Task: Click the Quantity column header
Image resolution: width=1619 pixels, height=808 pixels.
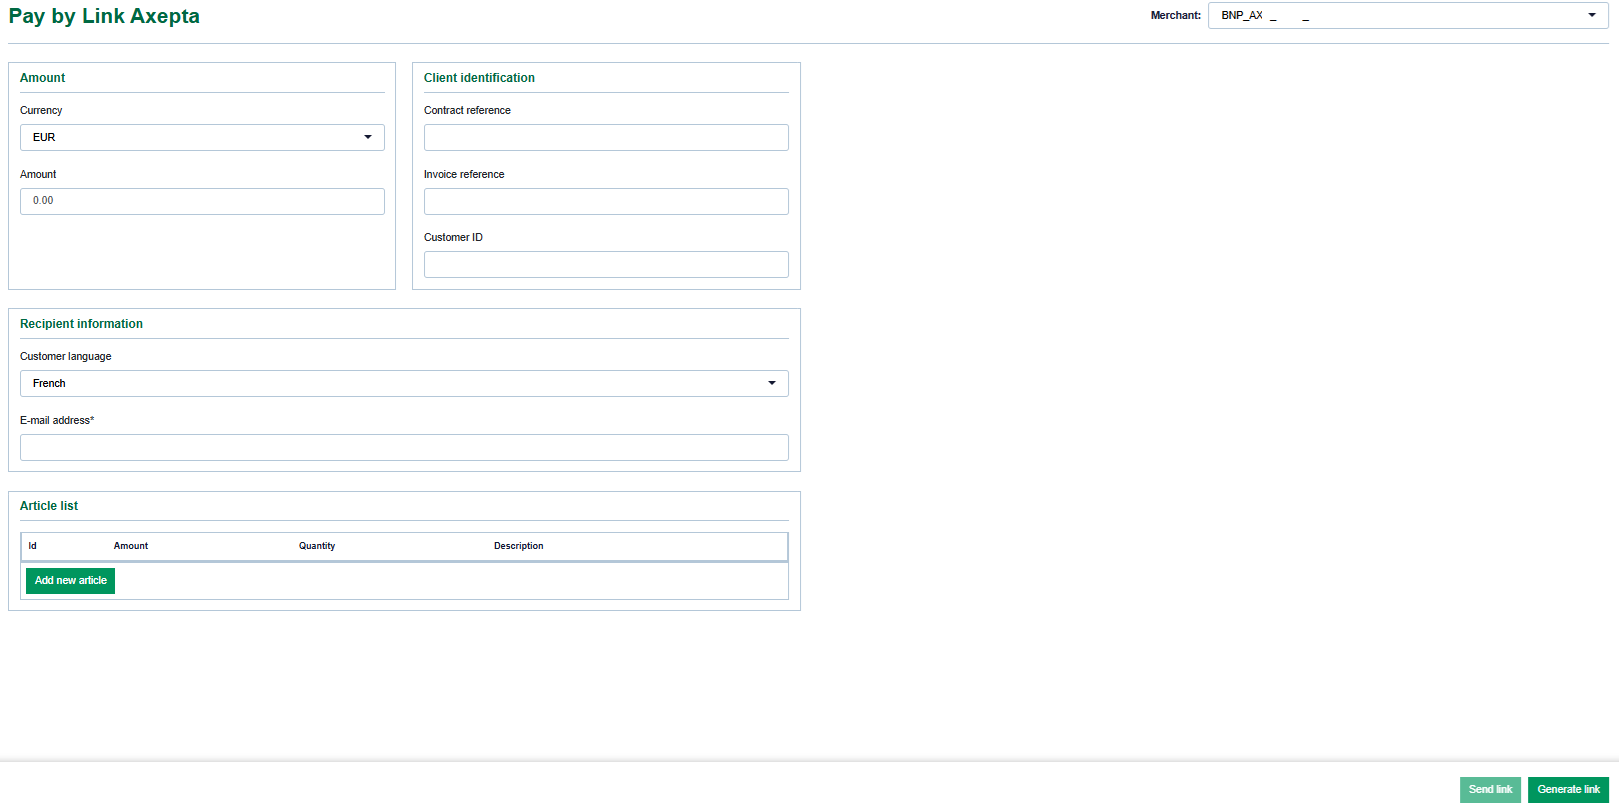Action: click(317, 546)
